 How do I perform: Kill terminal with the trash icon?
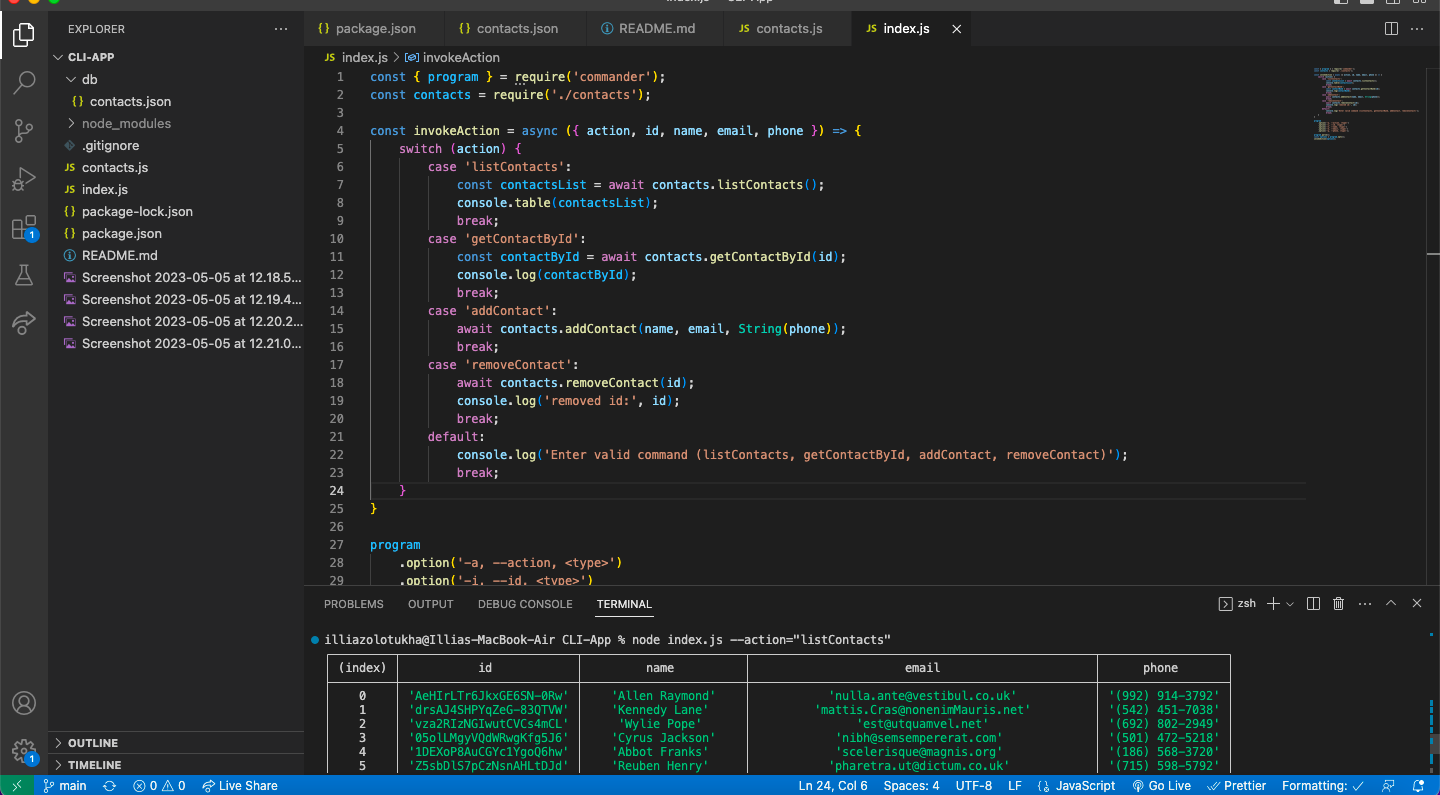coord(1339,604)
